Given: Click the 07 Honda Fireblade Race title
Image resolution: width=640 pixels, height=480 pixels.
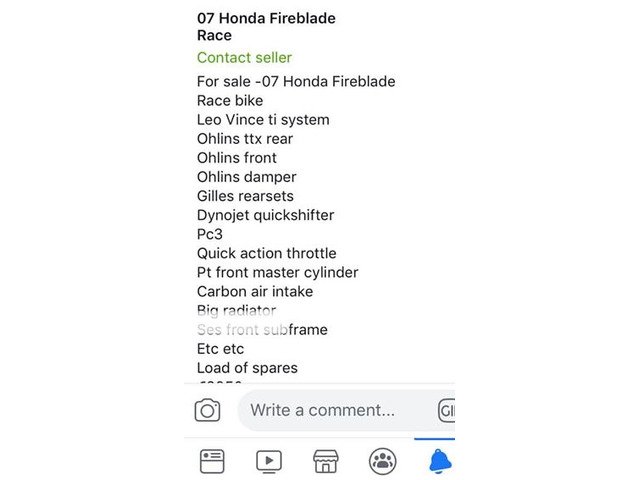Looking at the screenshot, I should click(x=266, y=27).
